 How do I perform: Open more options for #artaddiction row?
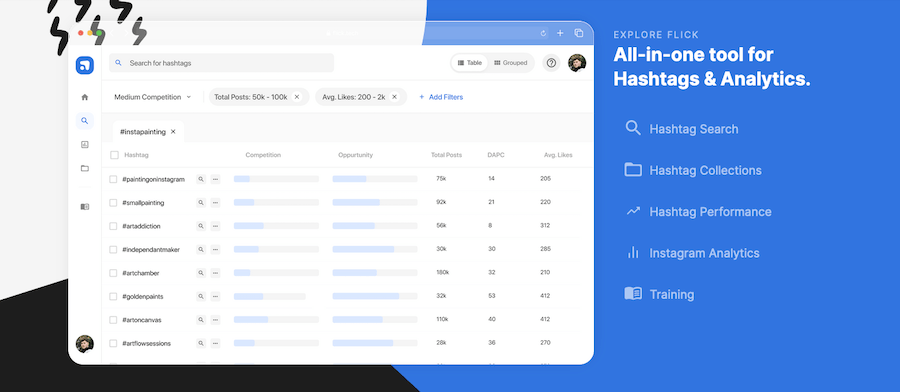215,226
